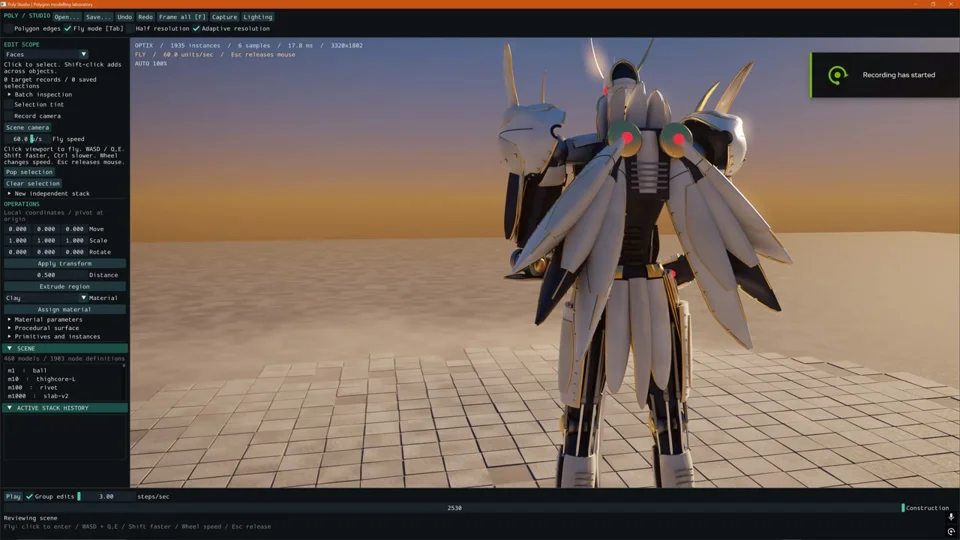Click the '3320x1802' resolution readout
This screenshot has width=960, height=540.
point(347,45)
